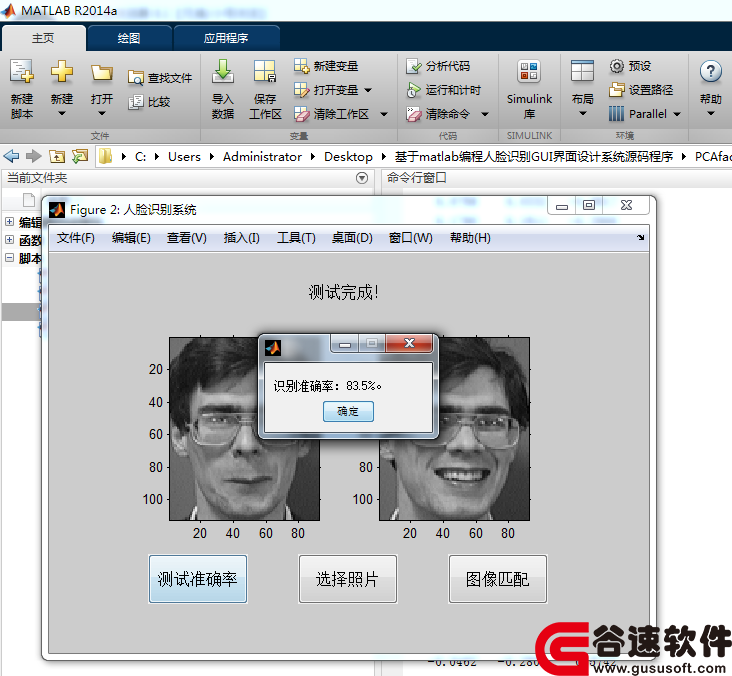Click 新建变量 (New Variable)
Screen dimensions: 732x676
[x=326, y=66]
